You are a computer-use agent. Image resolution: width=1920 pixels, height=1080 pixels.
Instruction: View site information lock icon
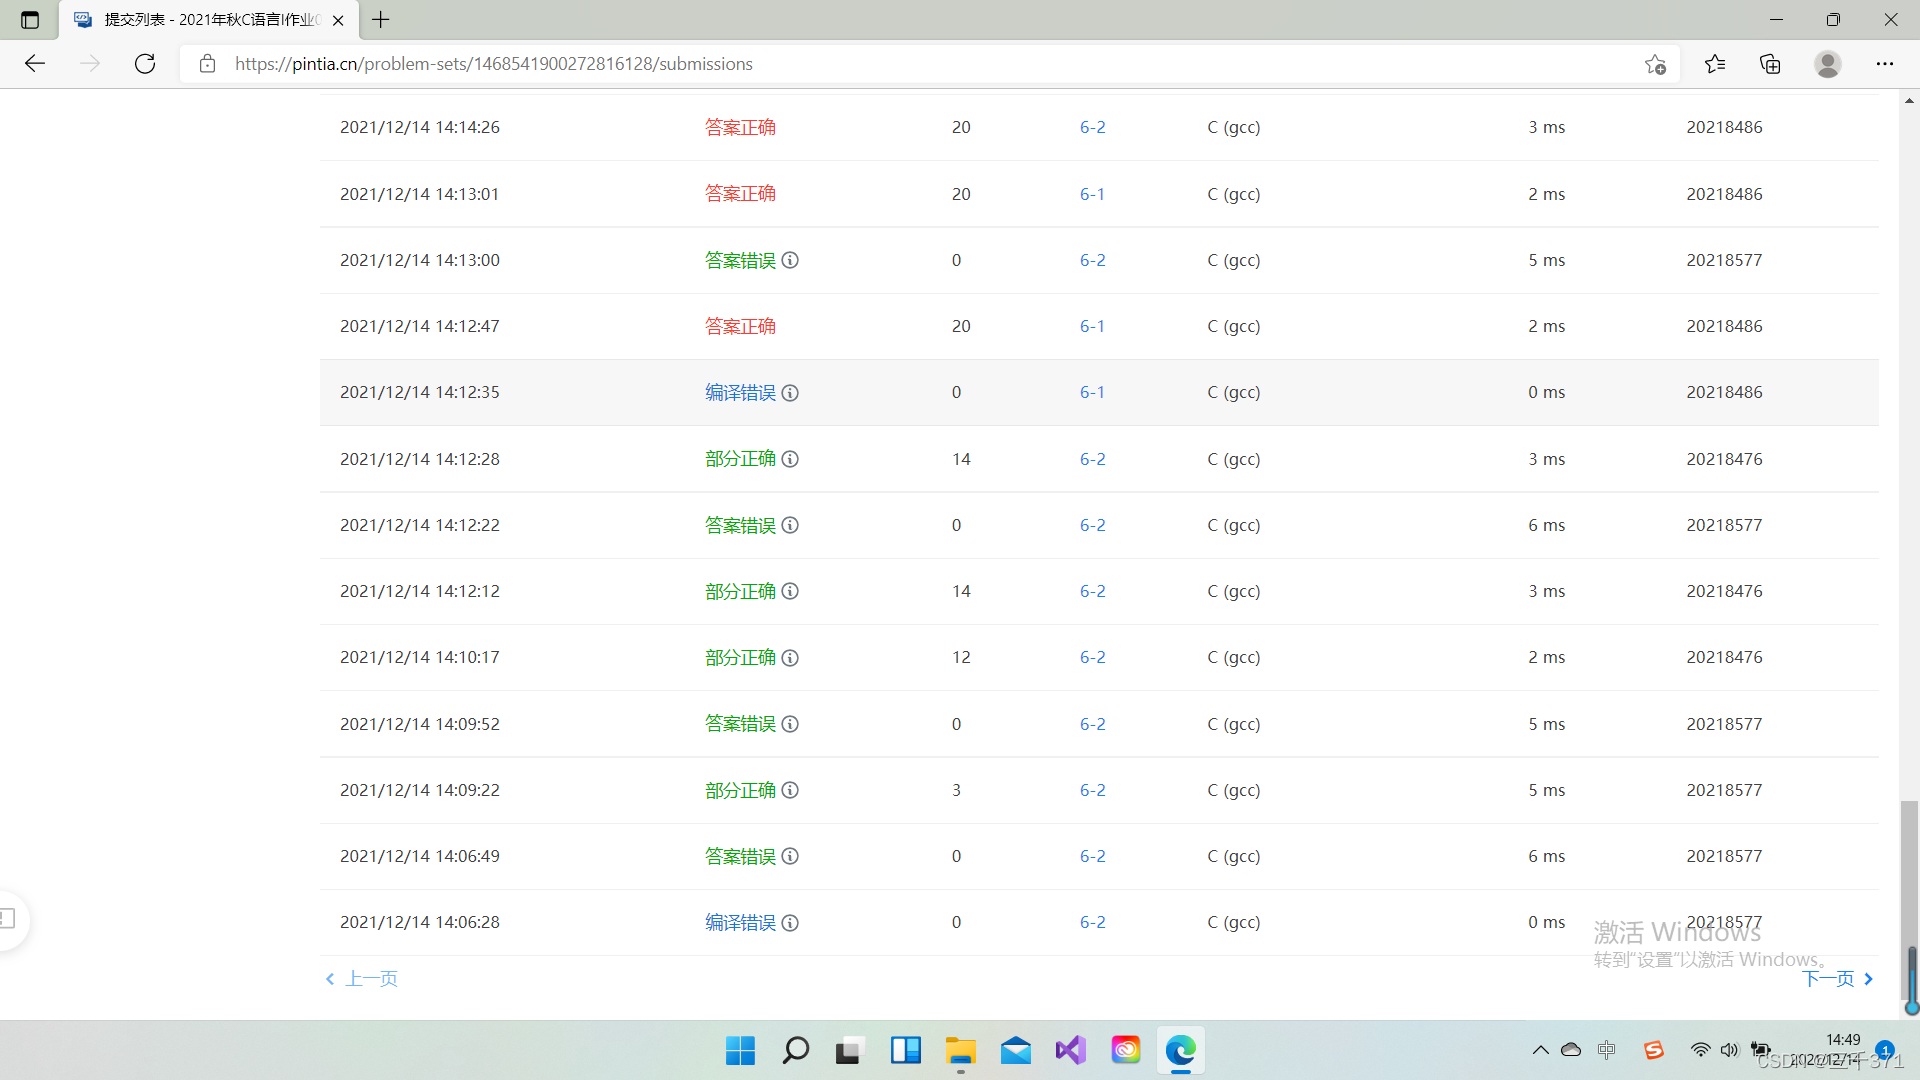[x=207, y=64]
